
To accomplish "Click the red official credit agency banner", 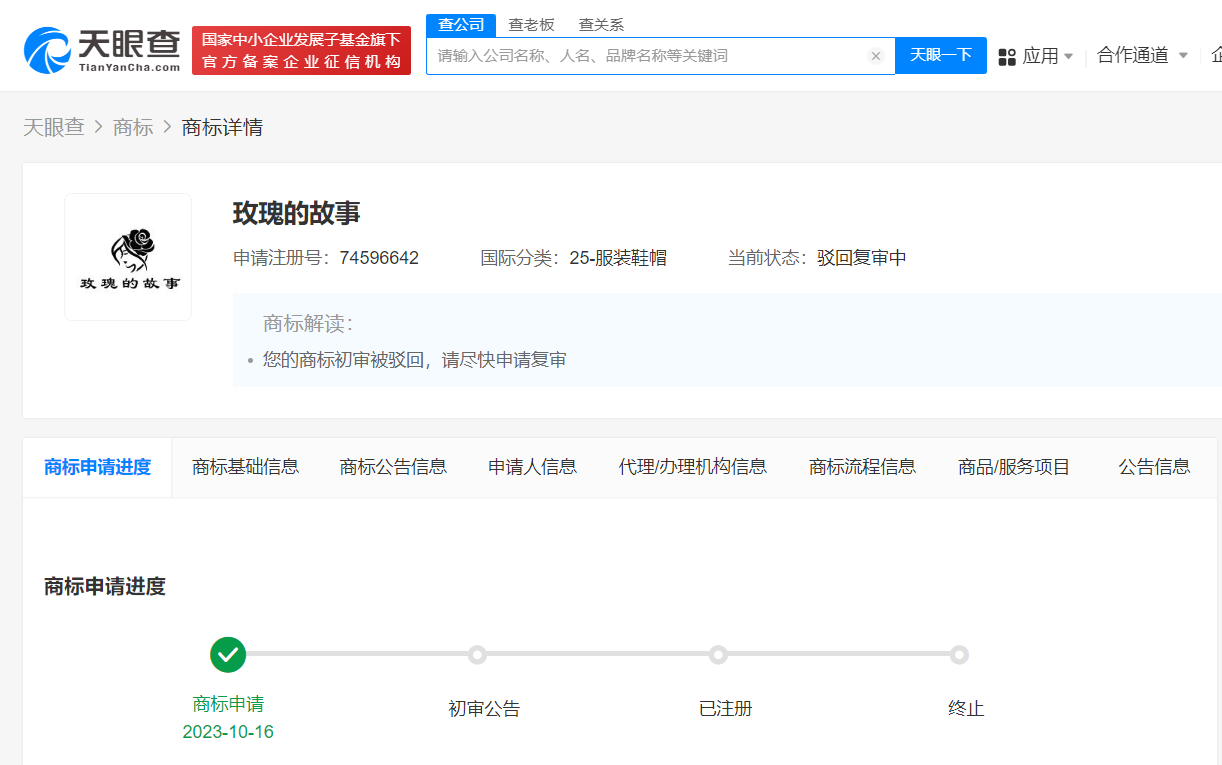I will (301, 51).
